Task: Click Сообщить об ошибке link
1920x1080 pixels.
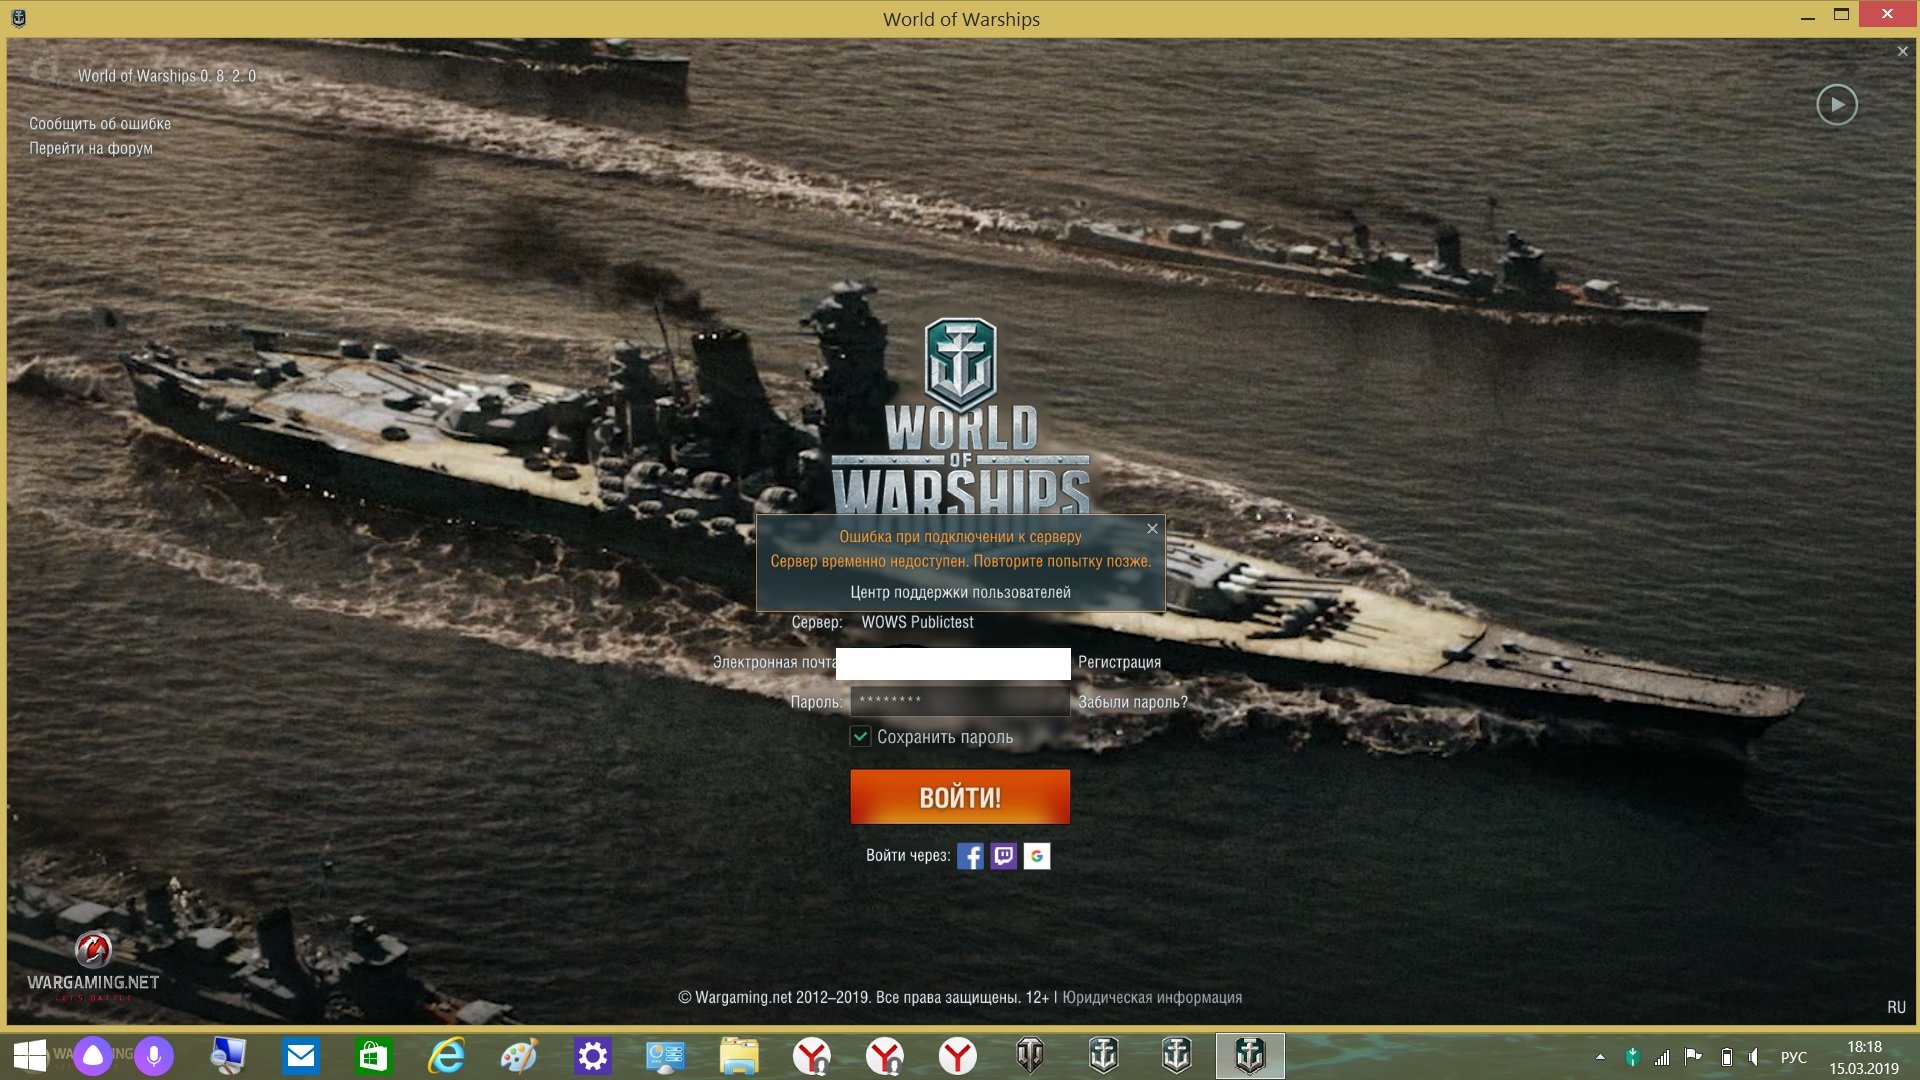Action: point(100,124)
